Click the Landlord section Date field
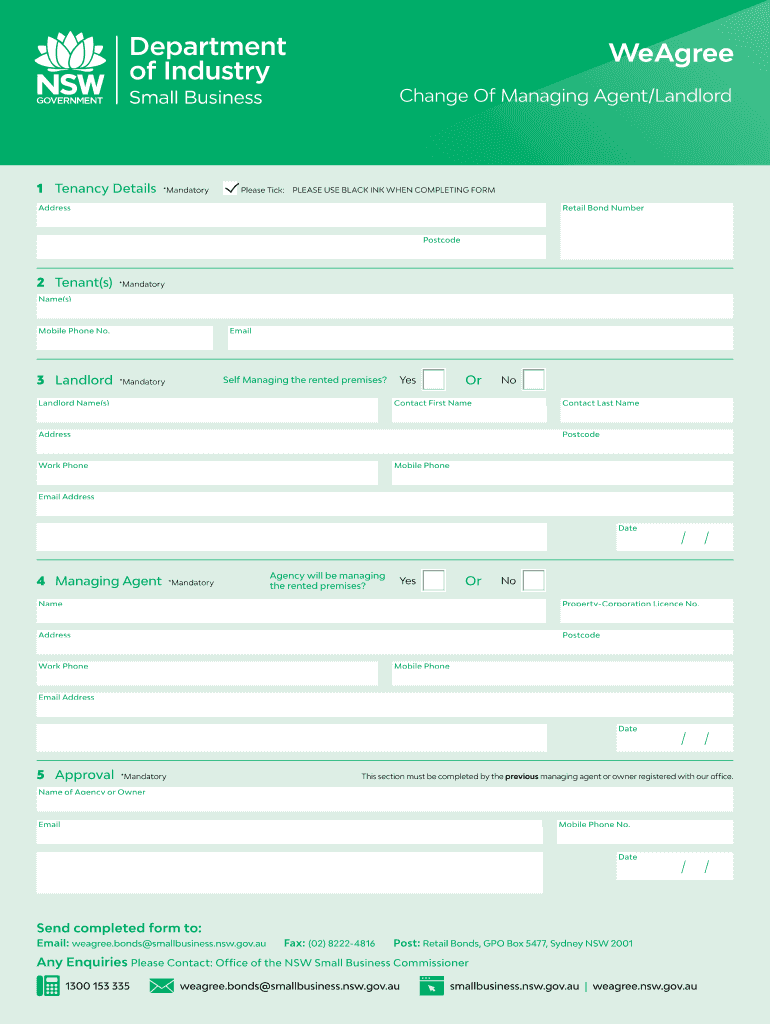The height and width of the screenshot is (1024, 770). [675, 537]
